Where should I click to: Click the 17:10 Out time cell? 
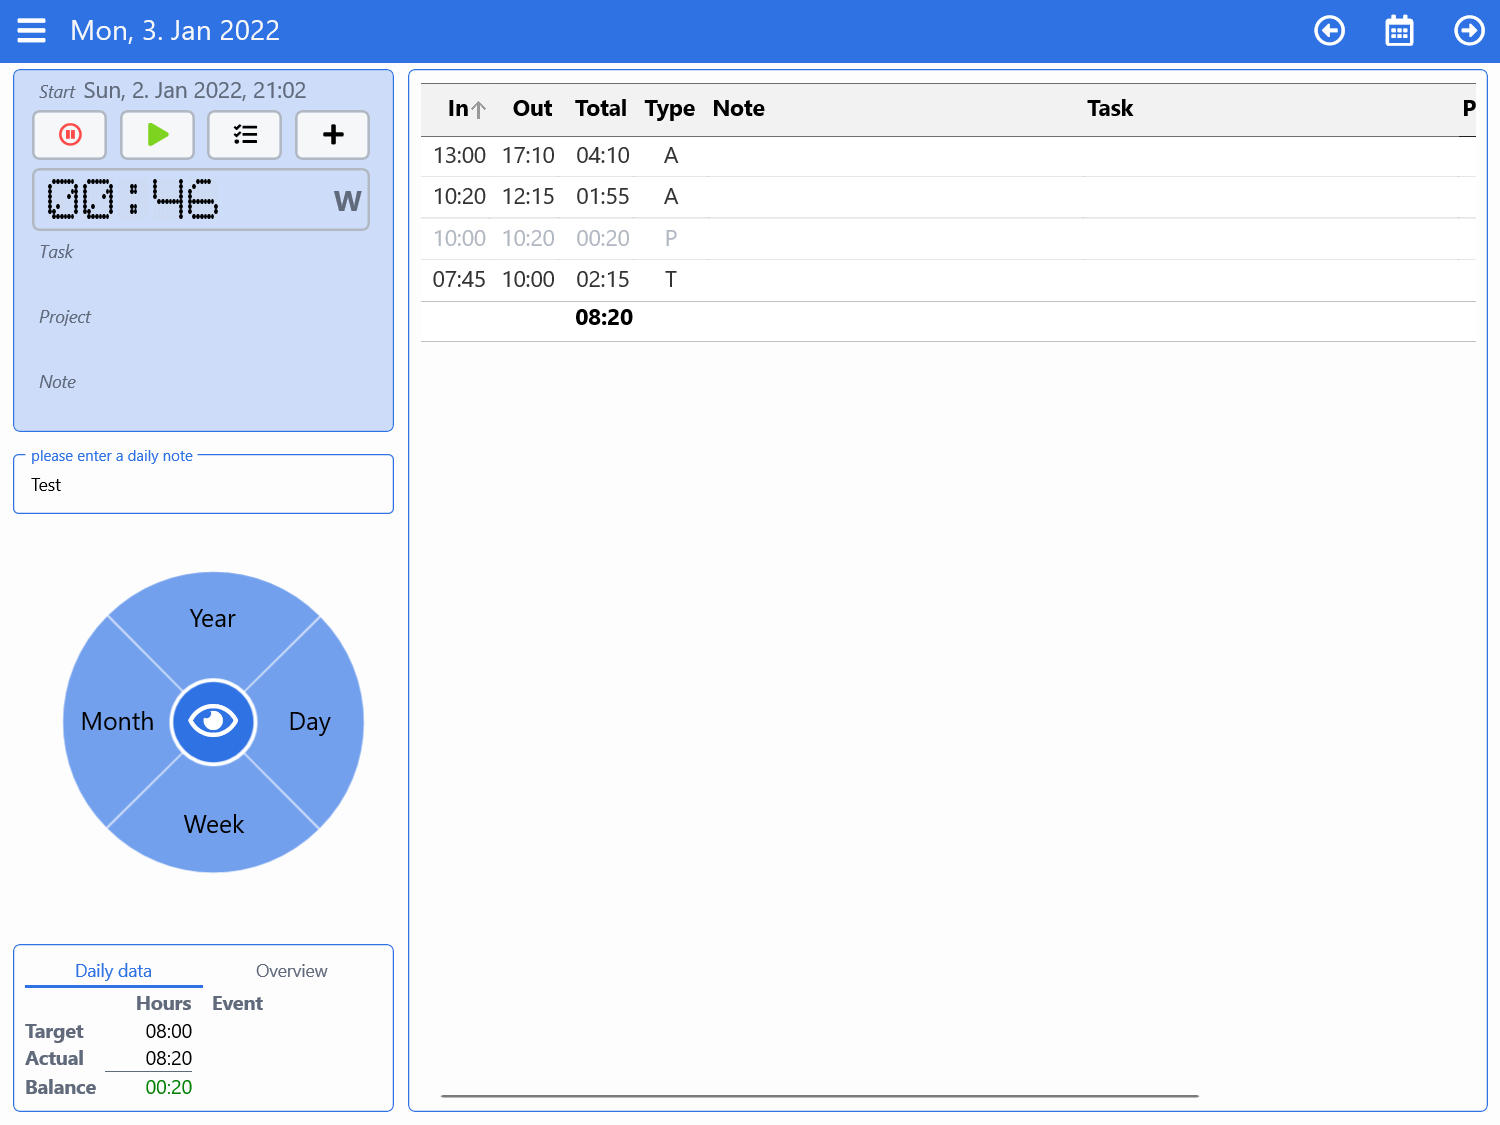[x=528, y=156]
